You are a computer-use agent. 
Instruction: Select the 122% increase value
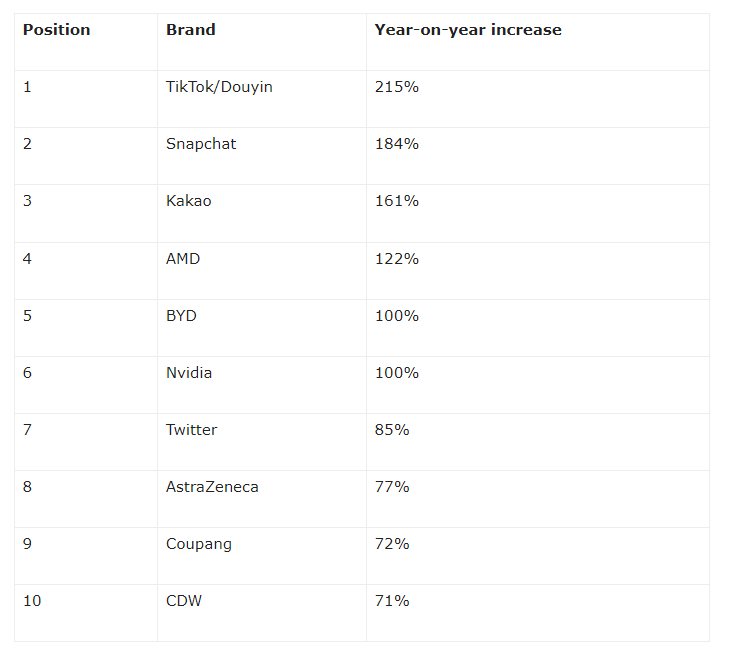pyautogui.click(x=396, y=259)
